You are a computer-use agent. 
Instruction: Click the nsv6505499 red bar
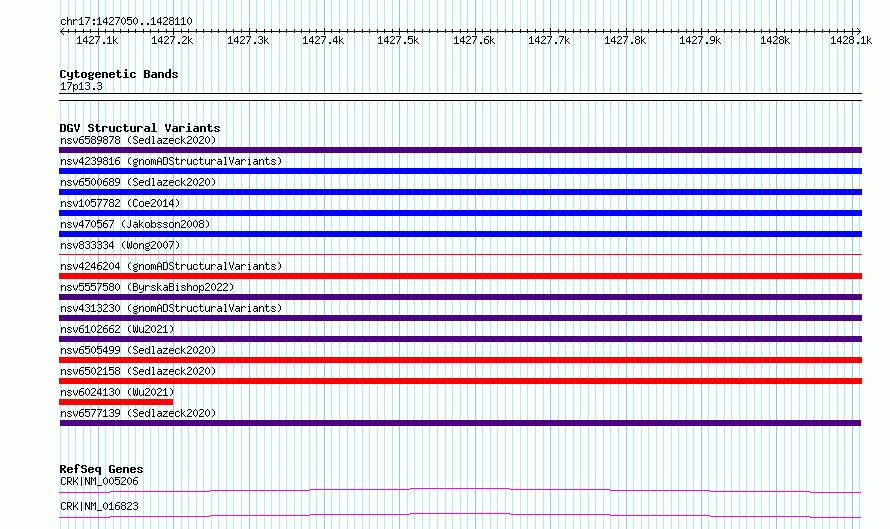coord(460,360)
